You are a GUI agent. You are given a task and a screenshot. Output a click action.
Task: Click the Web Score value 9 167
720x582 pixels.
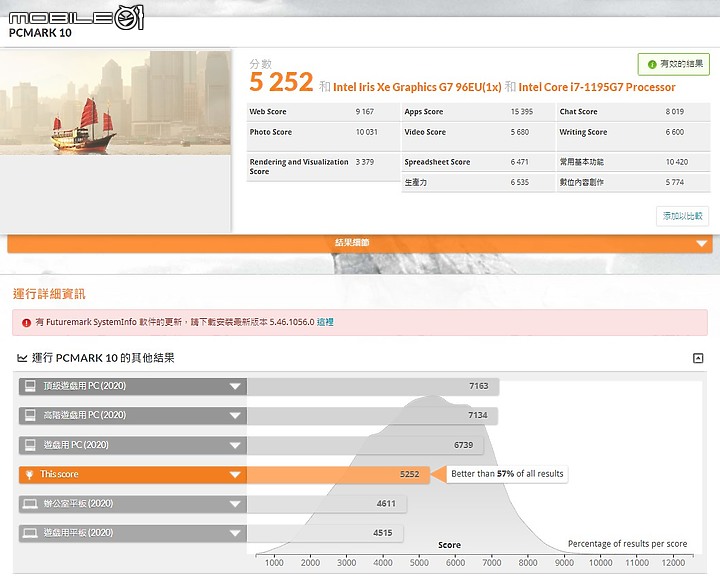[365, 112]
